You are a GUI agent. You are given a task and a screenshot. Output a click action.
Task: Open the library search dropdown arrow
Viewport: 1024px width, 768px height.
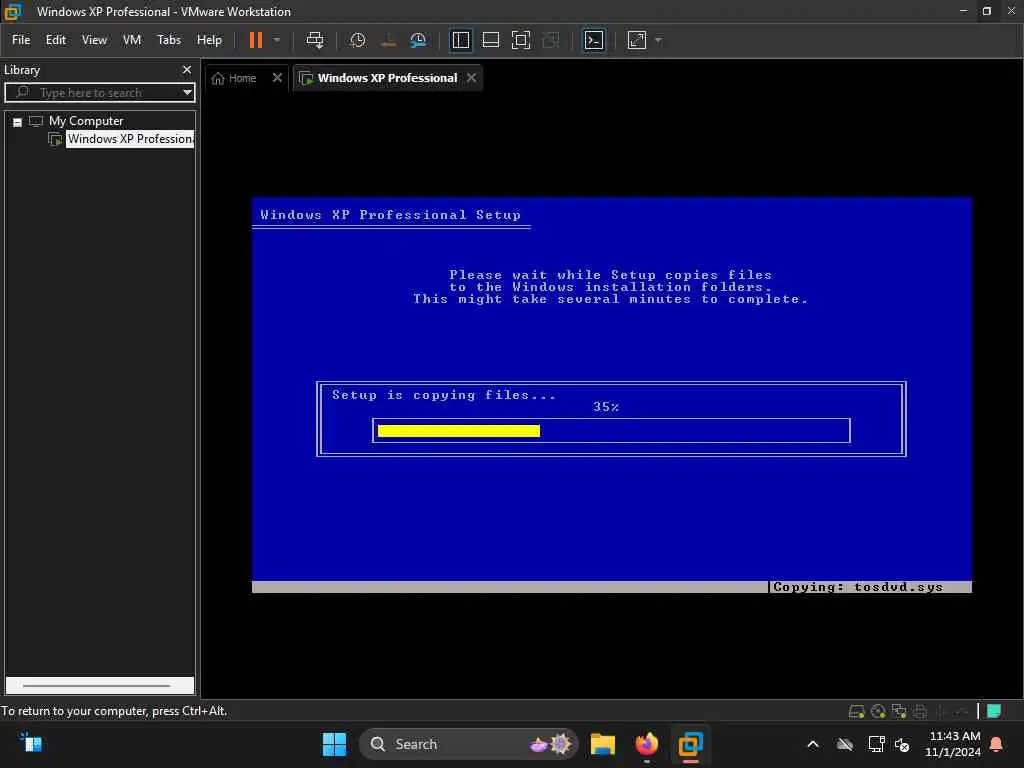[x=187, y=93]
